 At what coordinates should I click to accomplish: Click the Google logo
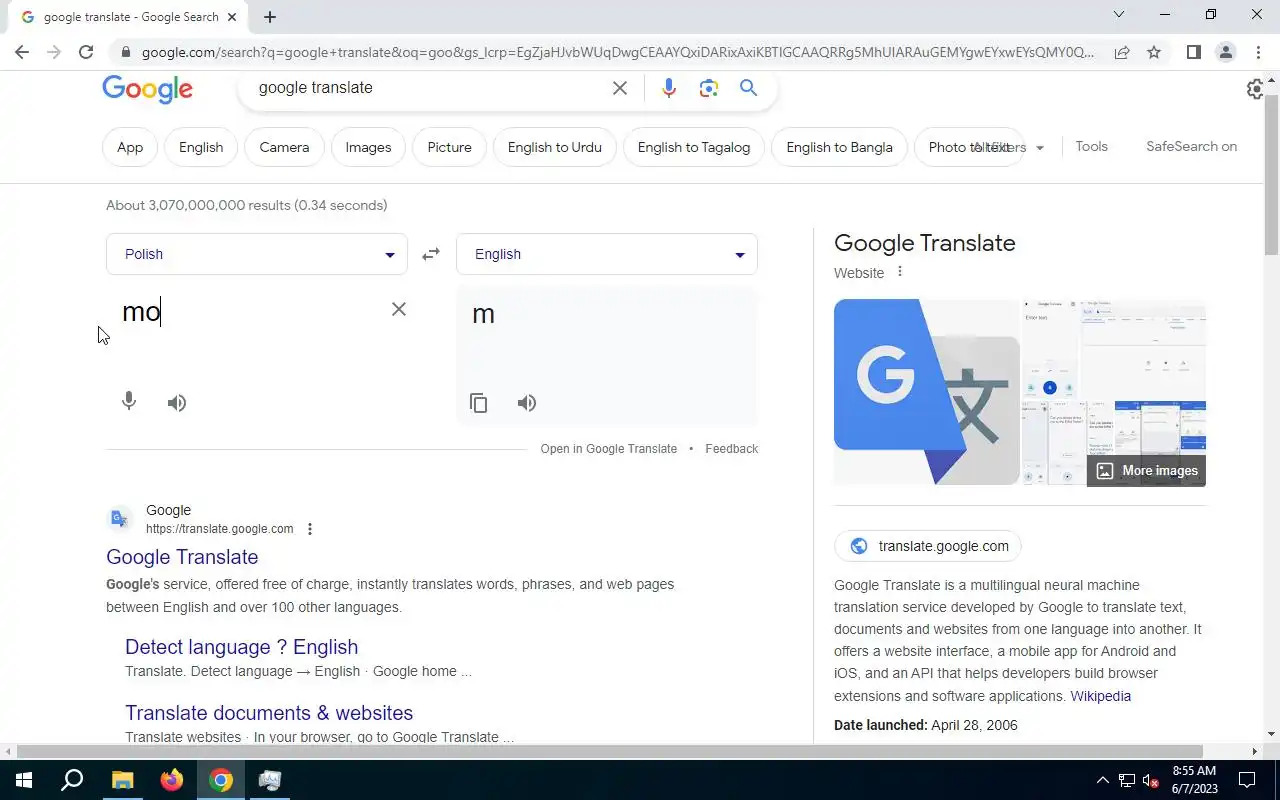148,88
